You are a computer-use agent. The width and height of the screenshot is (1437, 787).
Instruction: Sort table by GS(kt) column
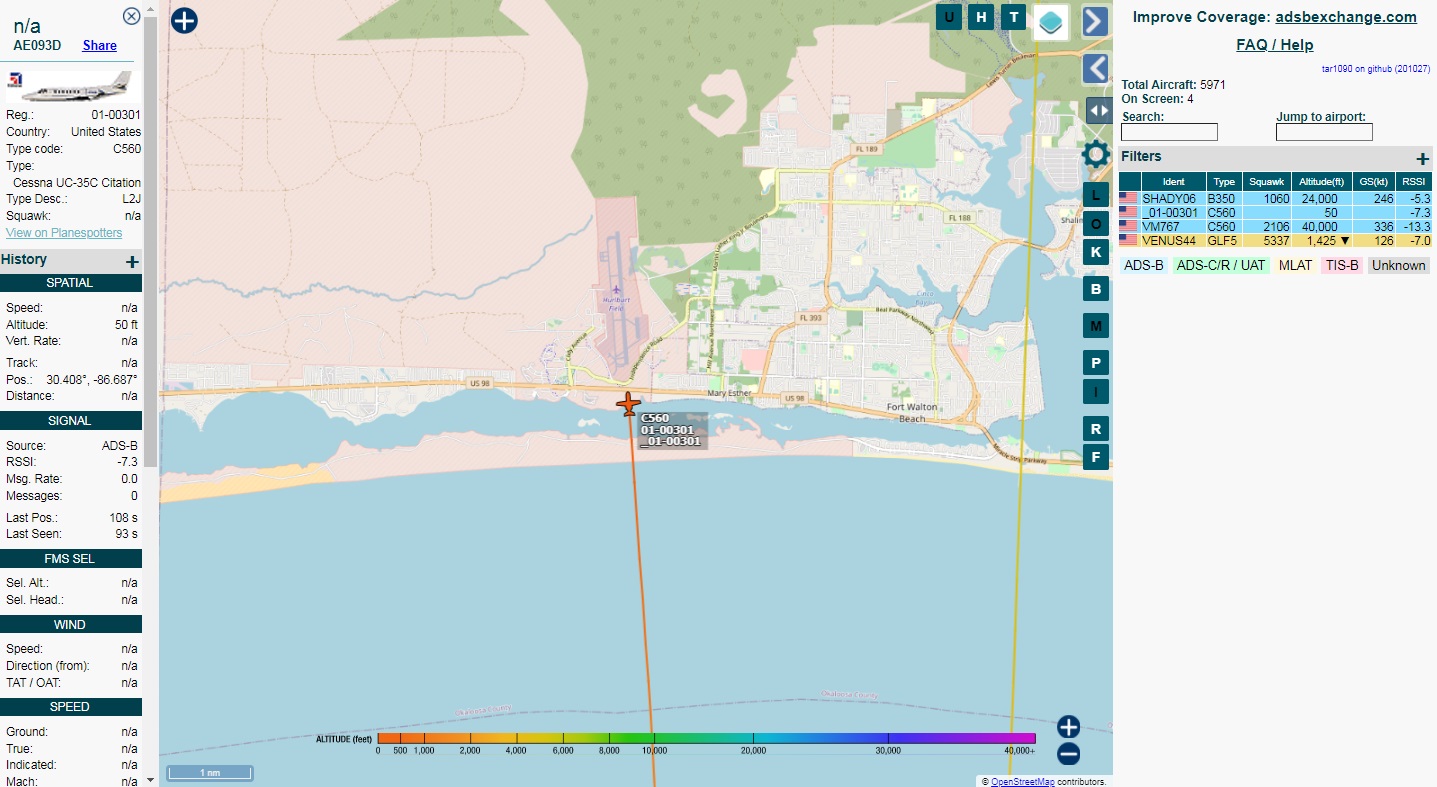[1375, 182]
